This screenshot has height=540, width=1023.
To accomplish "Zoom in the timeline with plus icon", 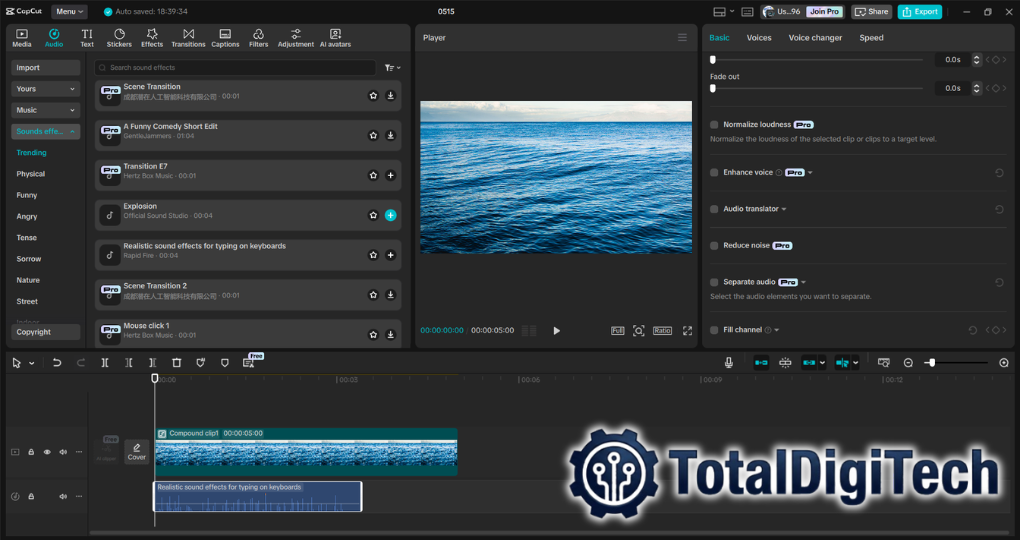I will 1004,363.
